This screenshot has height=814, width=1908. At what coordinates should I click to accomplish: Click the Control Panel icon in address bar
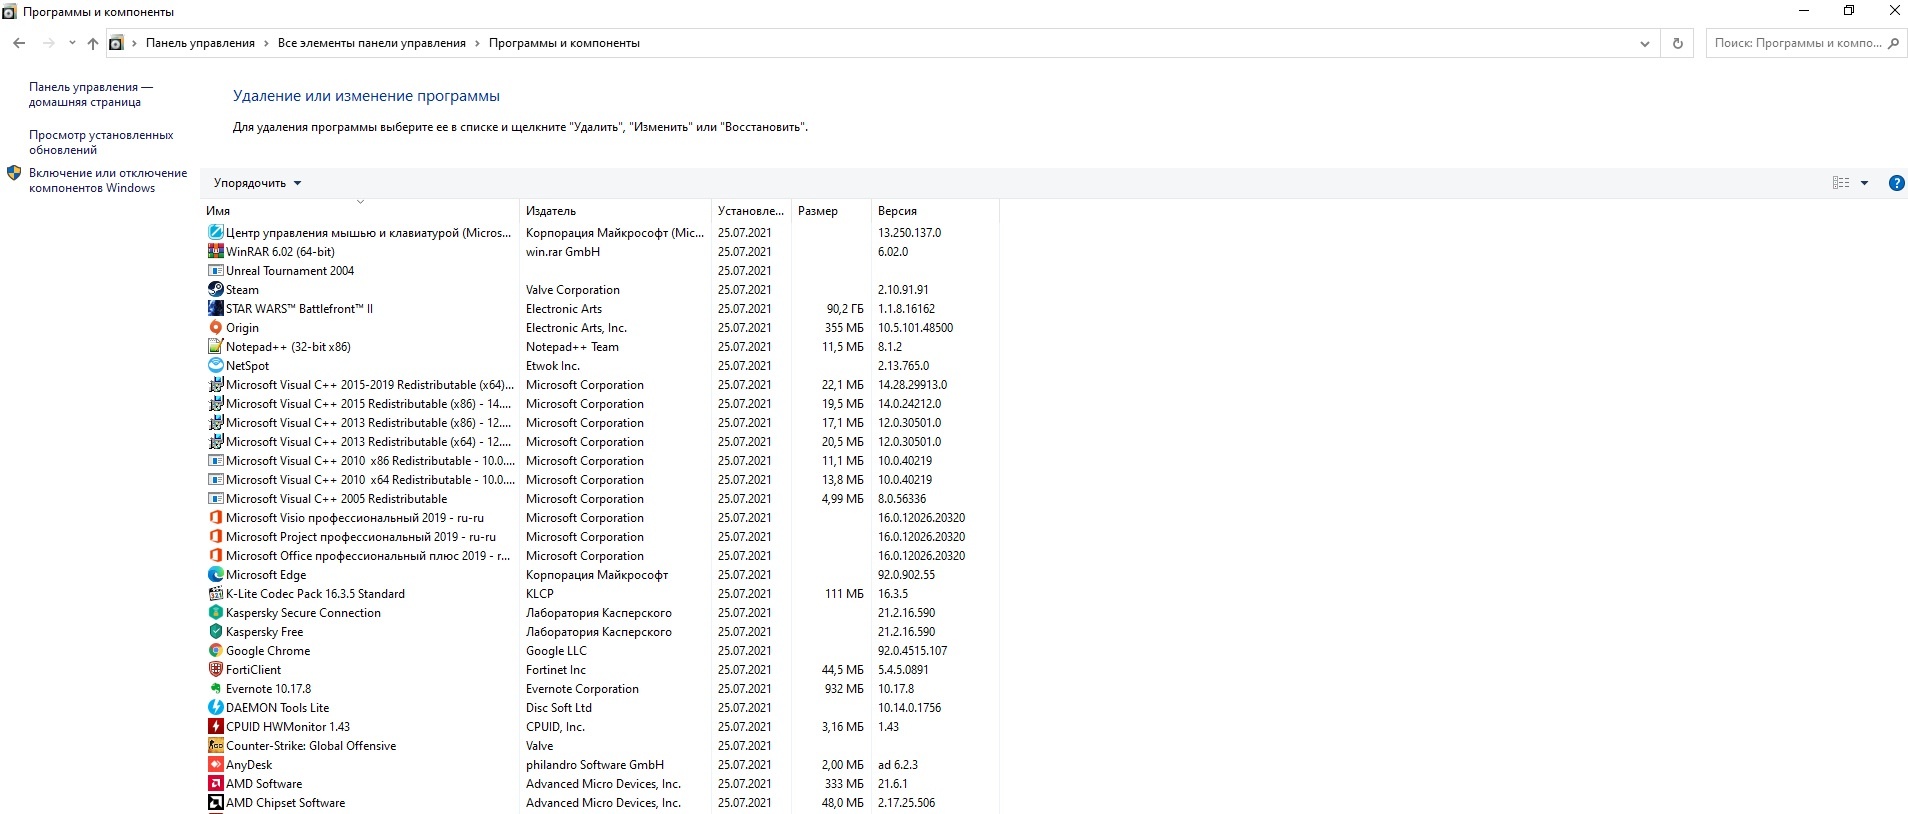[116, 43]
